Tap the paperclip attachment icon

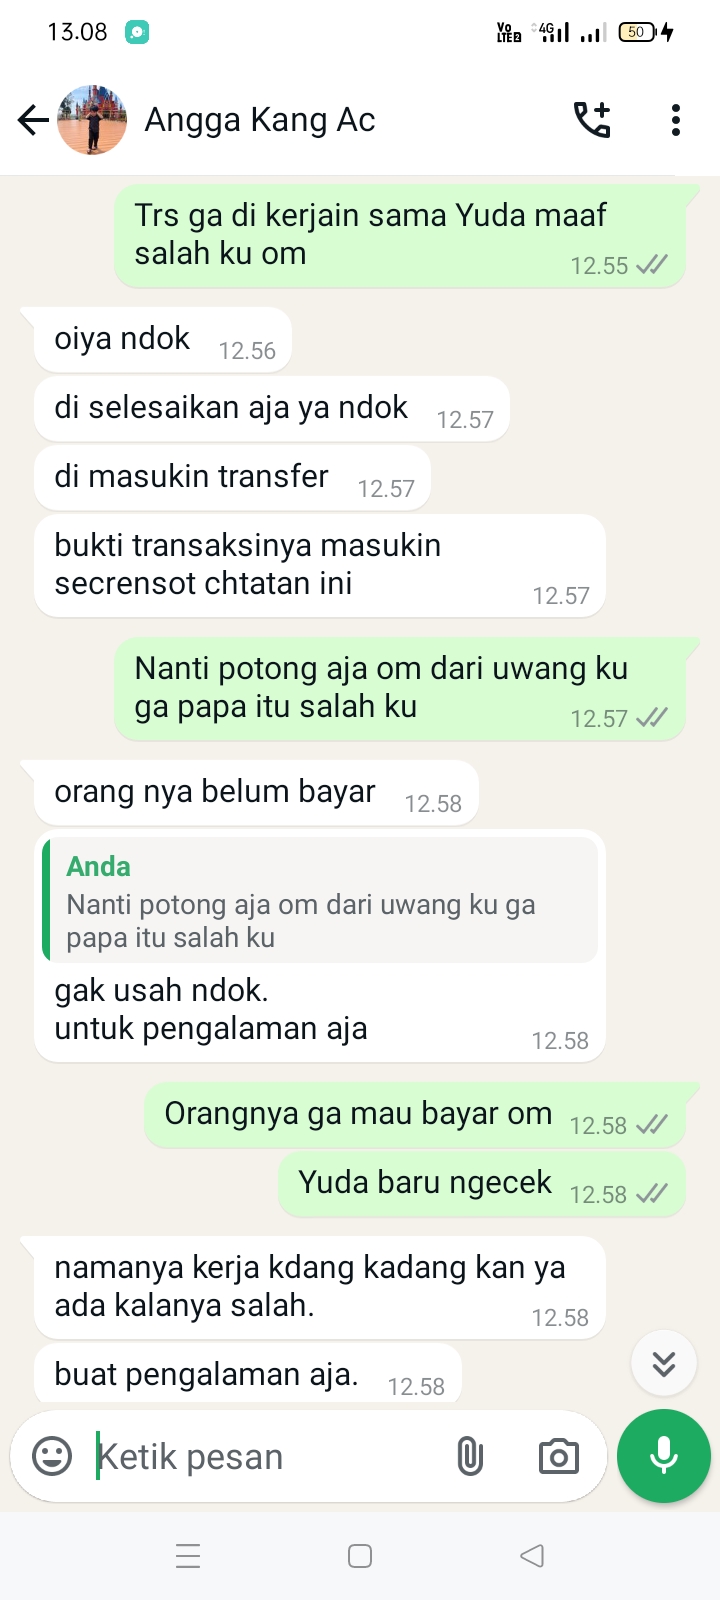click(470, 1456)
